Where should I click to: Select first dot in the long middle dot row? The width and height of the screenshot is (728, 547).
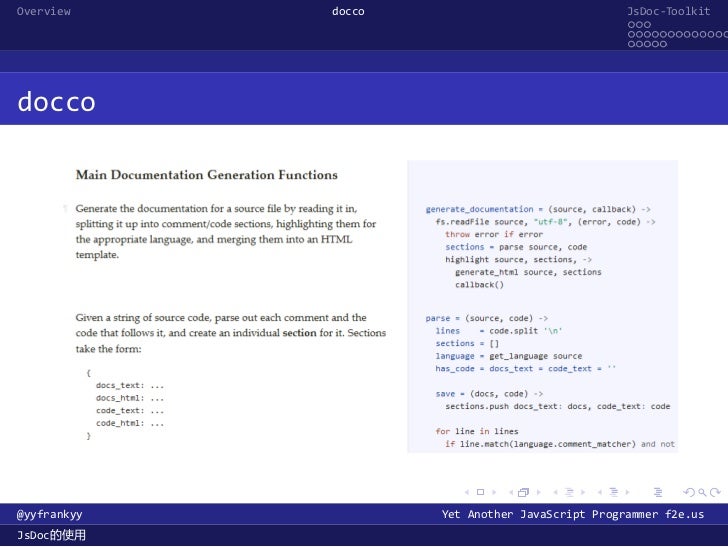[x=631, y=34]
